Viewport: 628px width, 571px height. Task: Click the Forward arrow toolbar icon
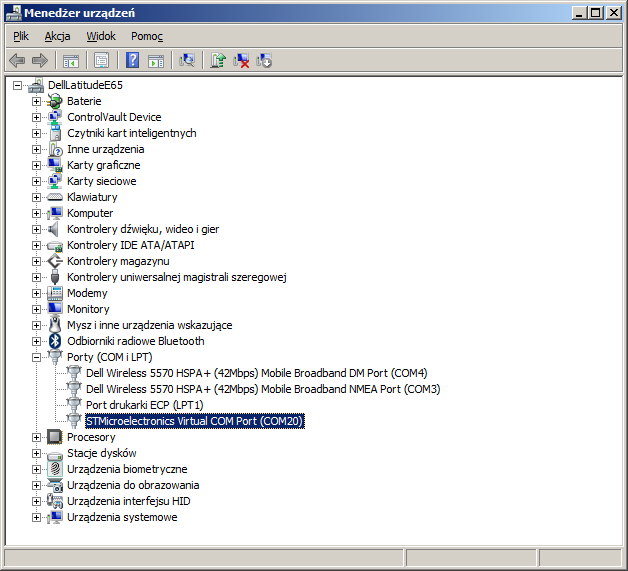(x=40, y=60)
